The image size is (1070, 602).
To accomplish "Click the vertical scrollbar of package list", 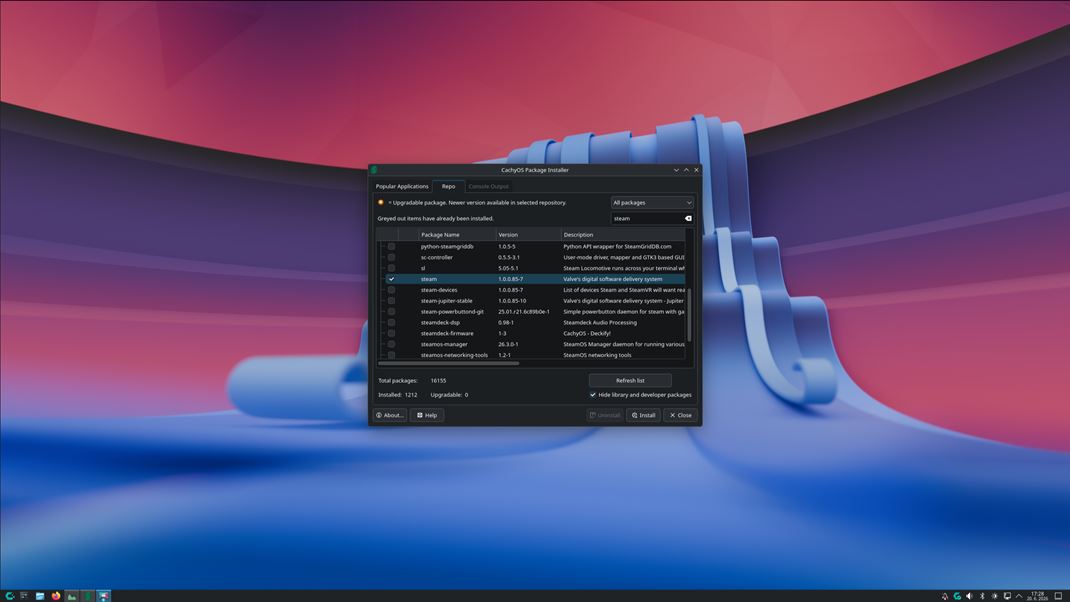I will pyautogui.click(x=689, y=314).
